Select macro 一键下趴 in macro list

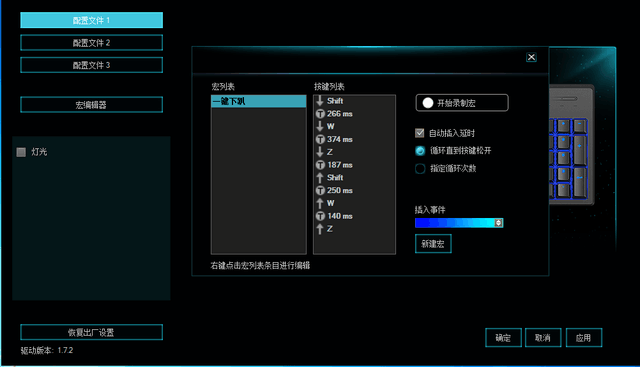click(259, 101)
